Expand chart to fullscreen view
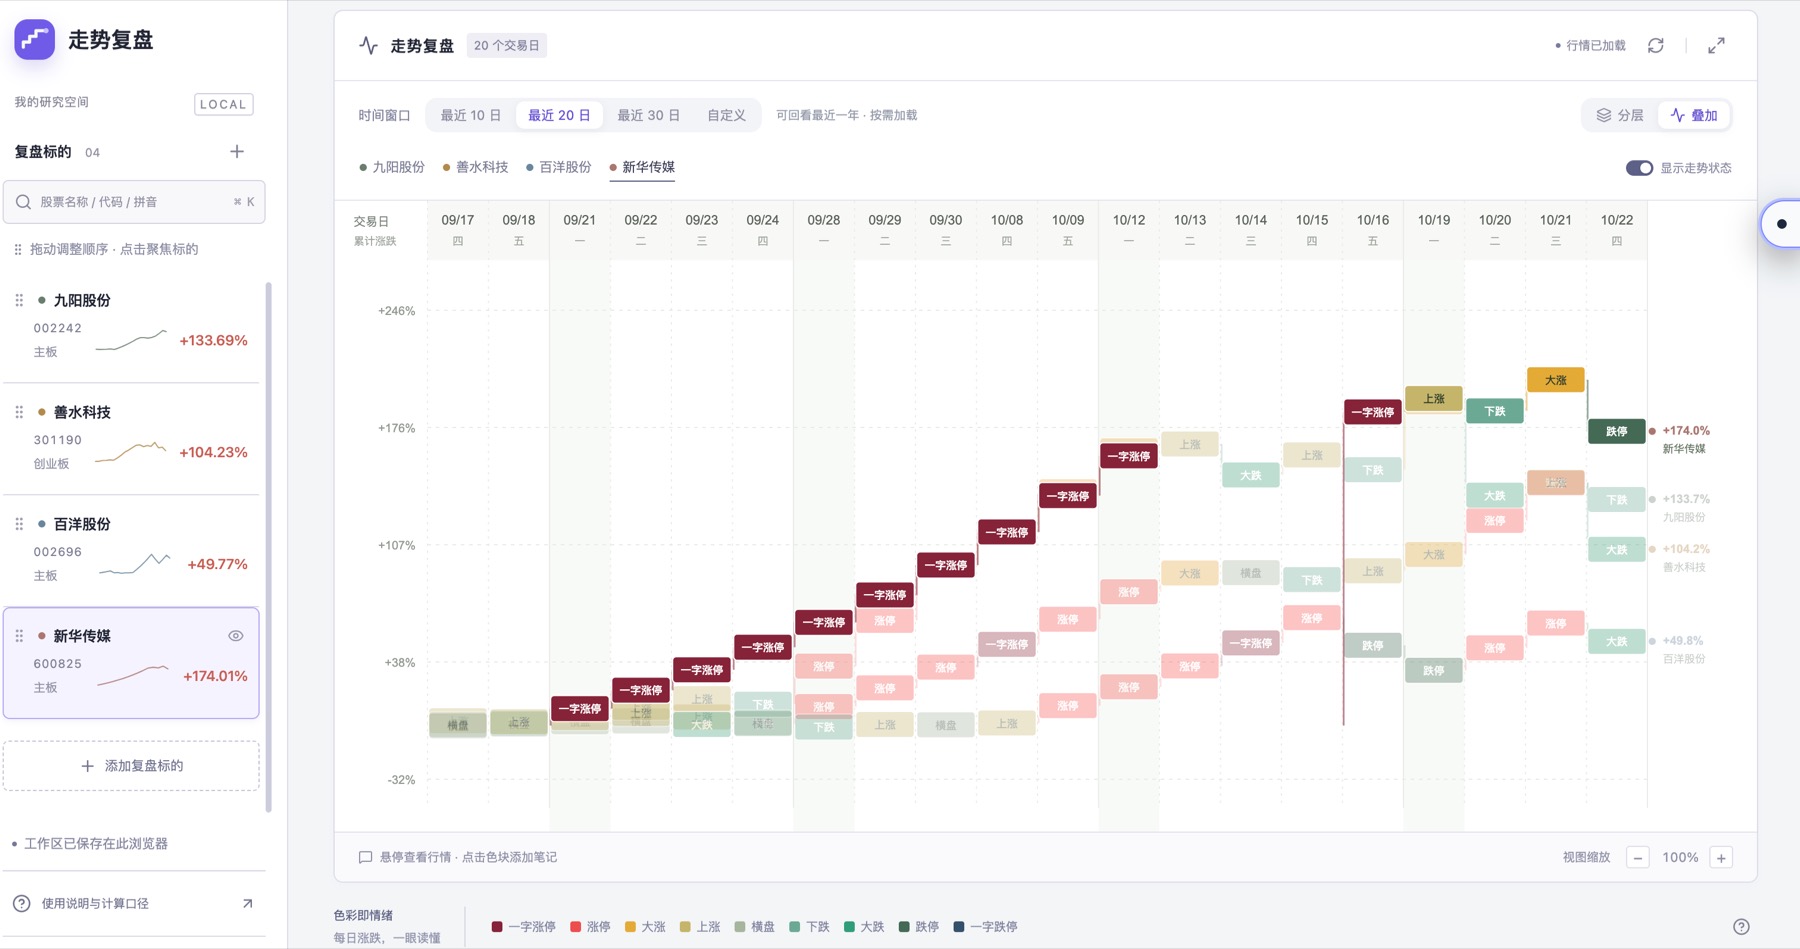1800x949 pixels. point(1716,46)
